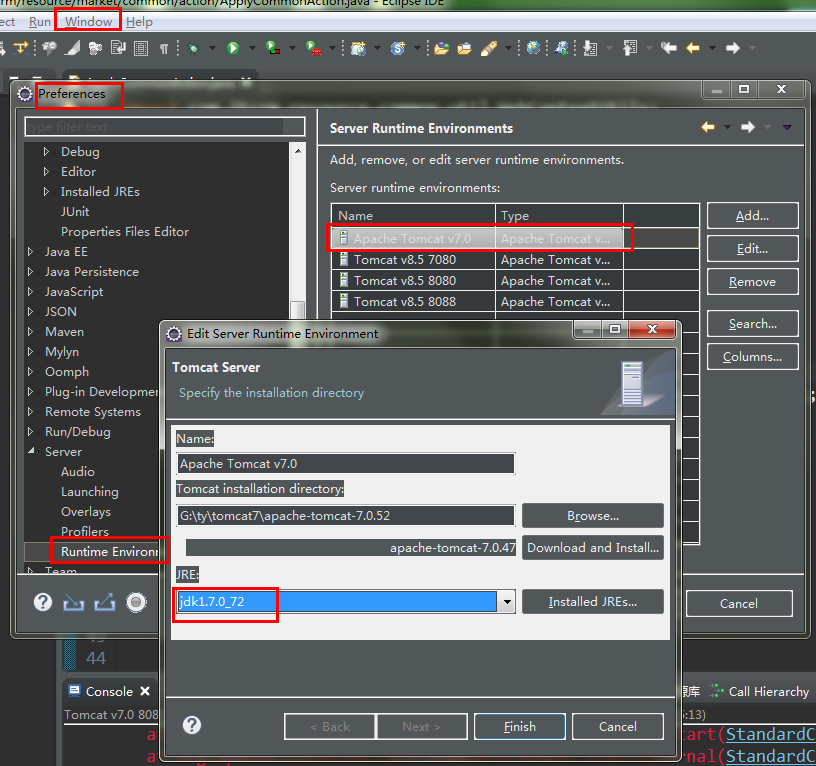Viewport: 816px width, 766px height.
Task: Collapse the Server tree node
Action: pyautogui.click(x=31, y=451)
